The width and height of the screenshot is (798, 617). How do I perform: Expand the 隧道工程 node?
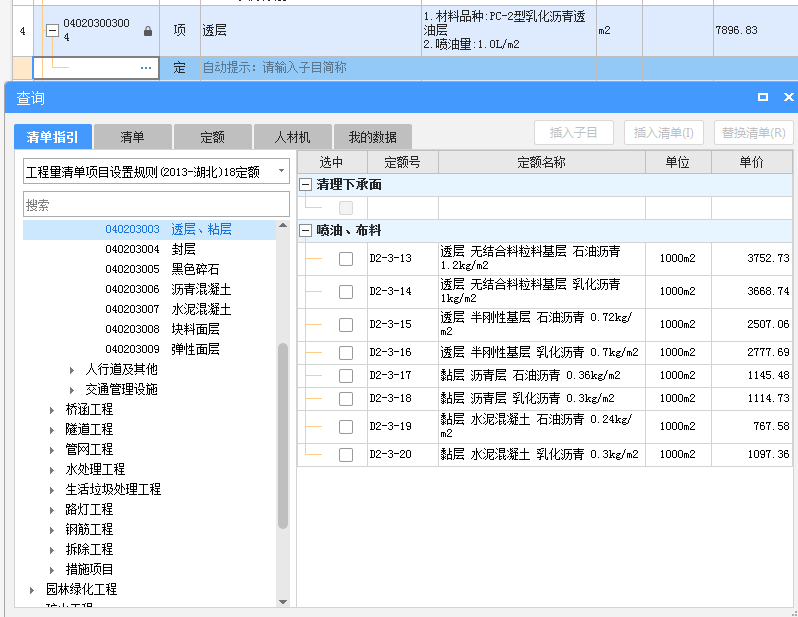click(52, 430)
